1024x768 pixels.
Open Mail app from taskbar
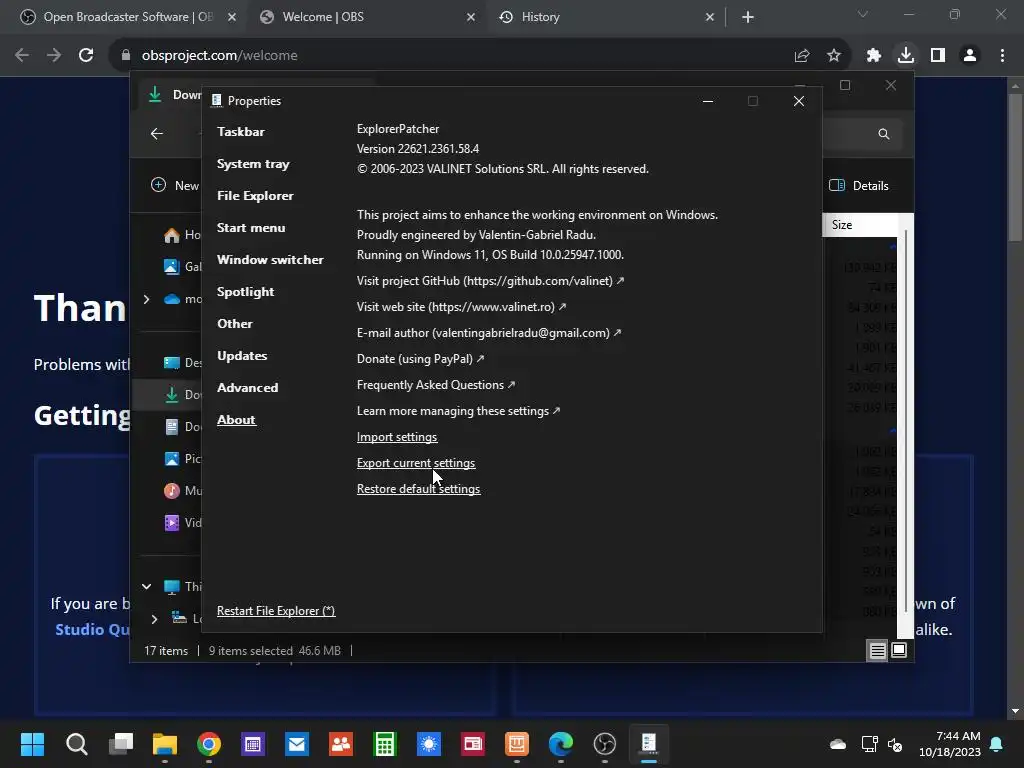pyautogui.click(x=296, y=744)
